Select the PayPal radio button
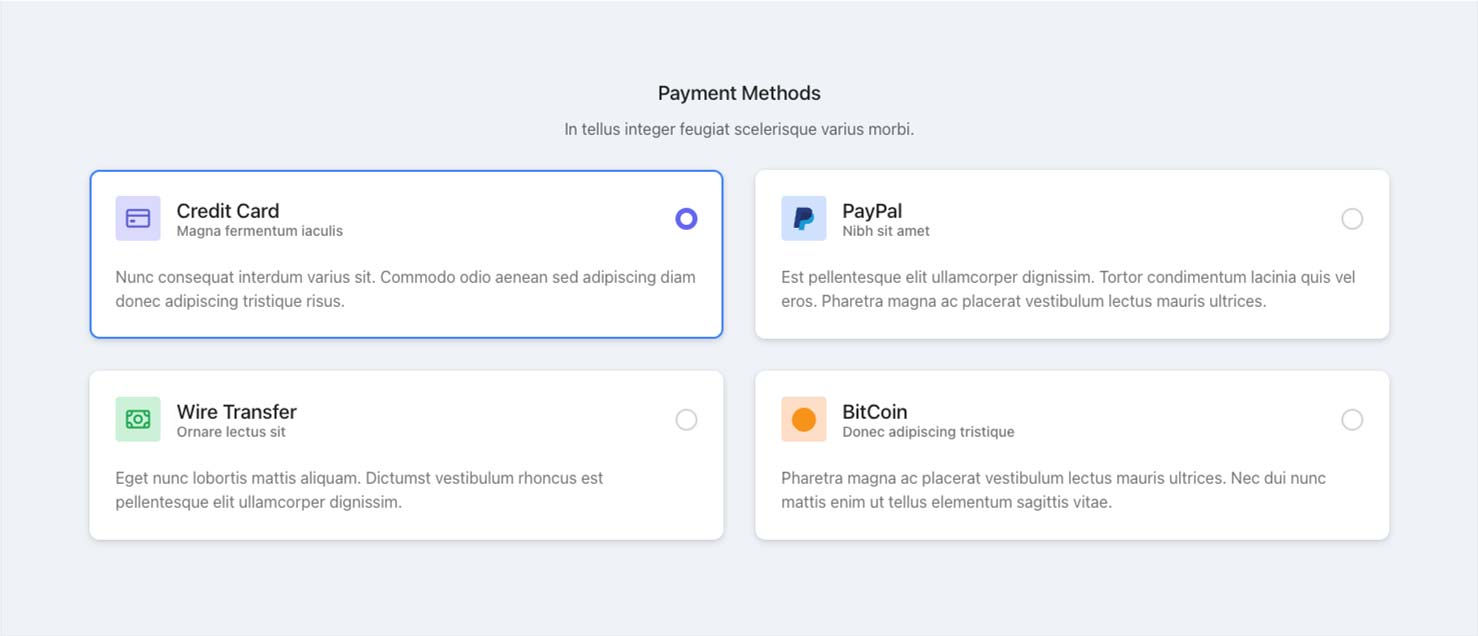Screen dimensions: 1478x636 pyautogui.click(x=1352, y=218)
